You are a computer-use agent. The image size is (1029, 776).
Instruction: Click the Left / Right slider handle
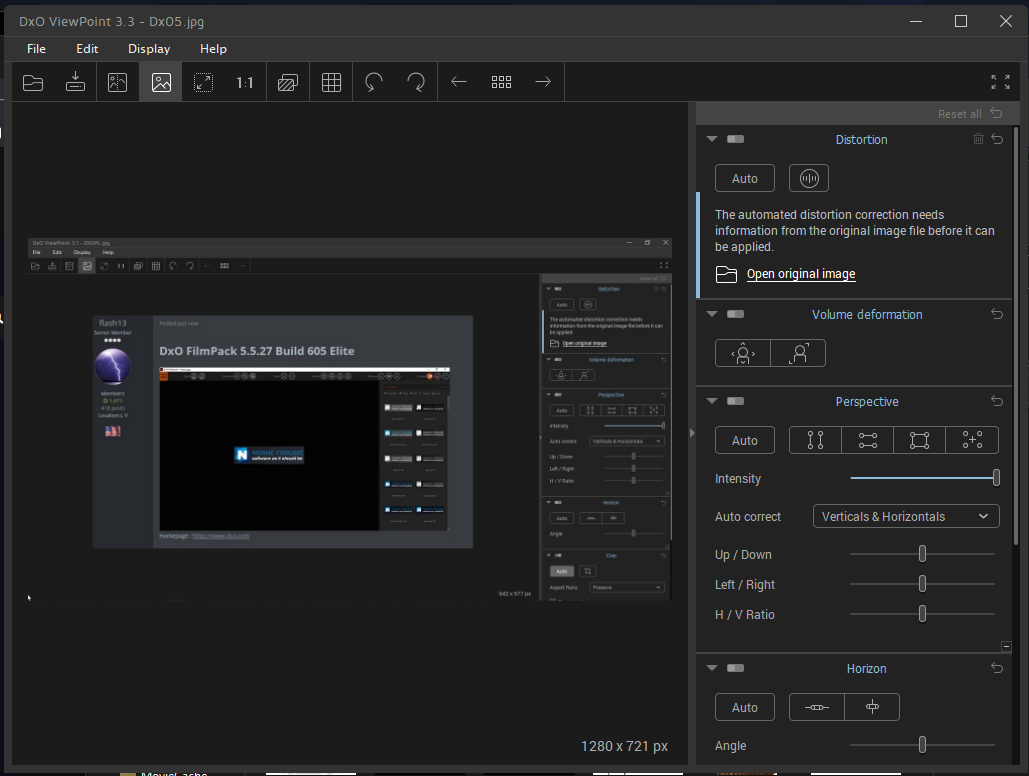point(922,583)
